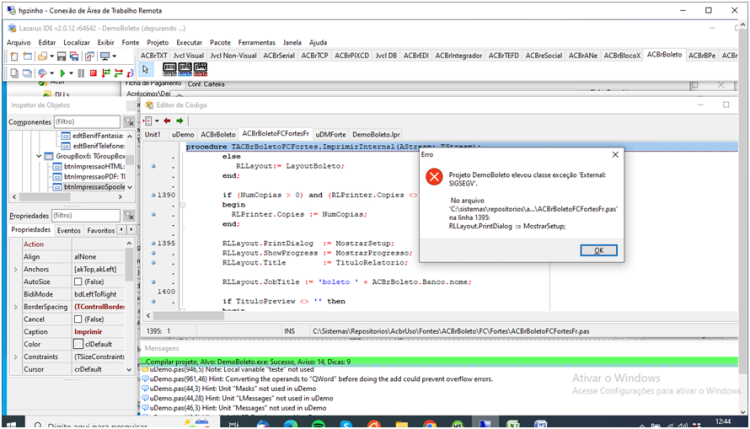Open the Arquivo menu
The width and height of the screenshot is (750, 429).
pos(18,43)
